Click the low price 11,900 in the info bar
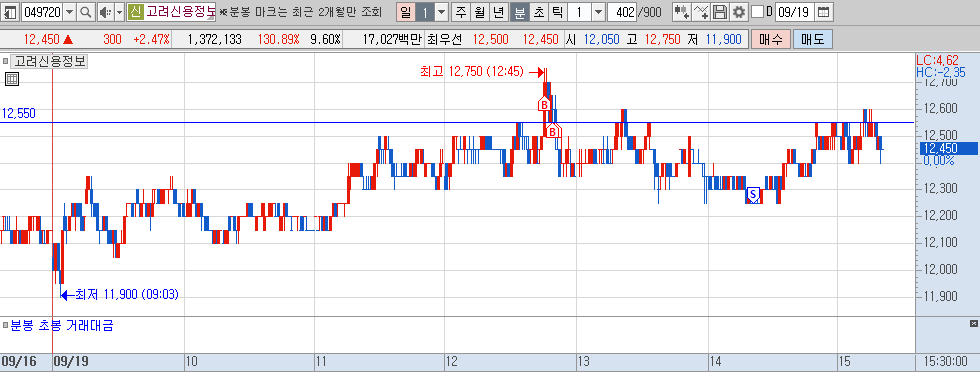 723,39
